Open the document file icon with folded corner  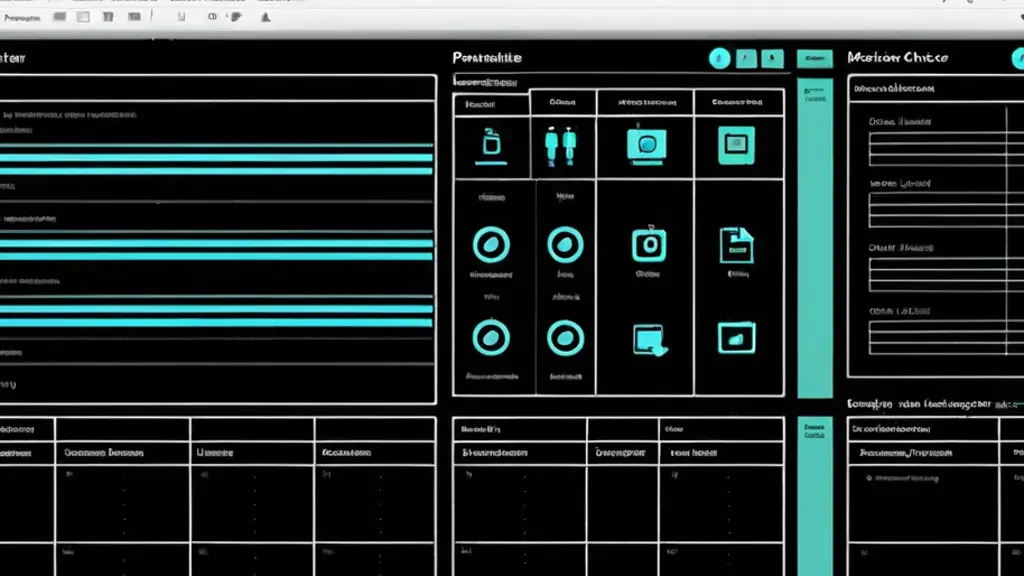[x=736, y=245]
